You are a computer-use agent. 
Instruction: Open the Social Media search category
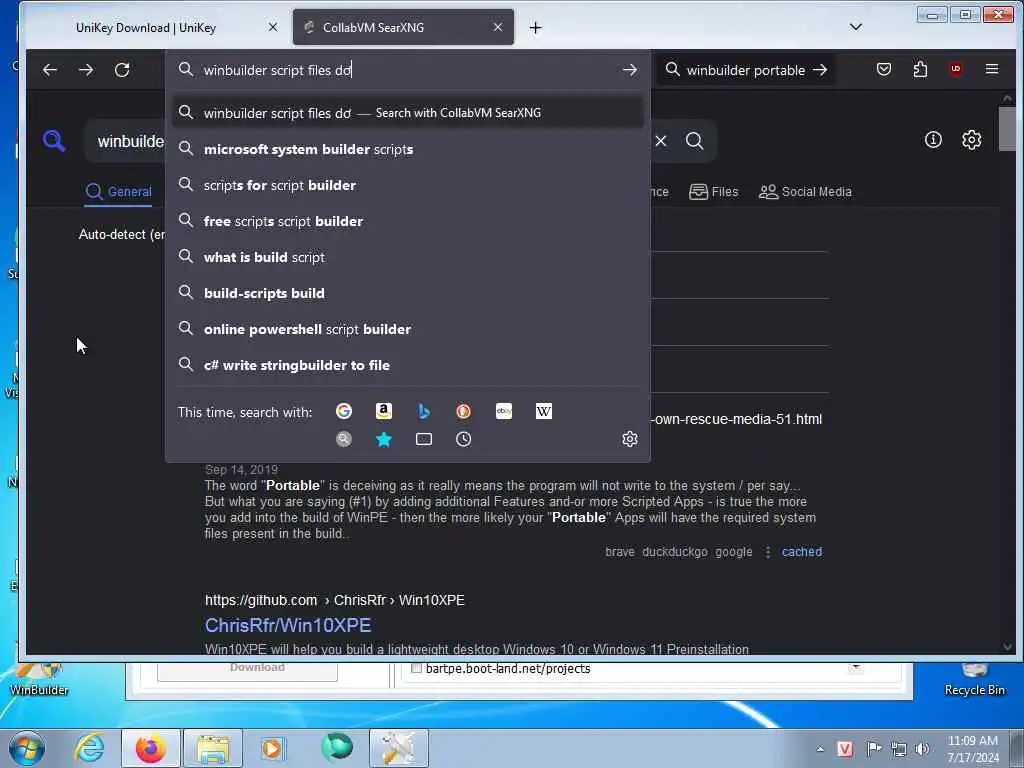pos(805,191)
